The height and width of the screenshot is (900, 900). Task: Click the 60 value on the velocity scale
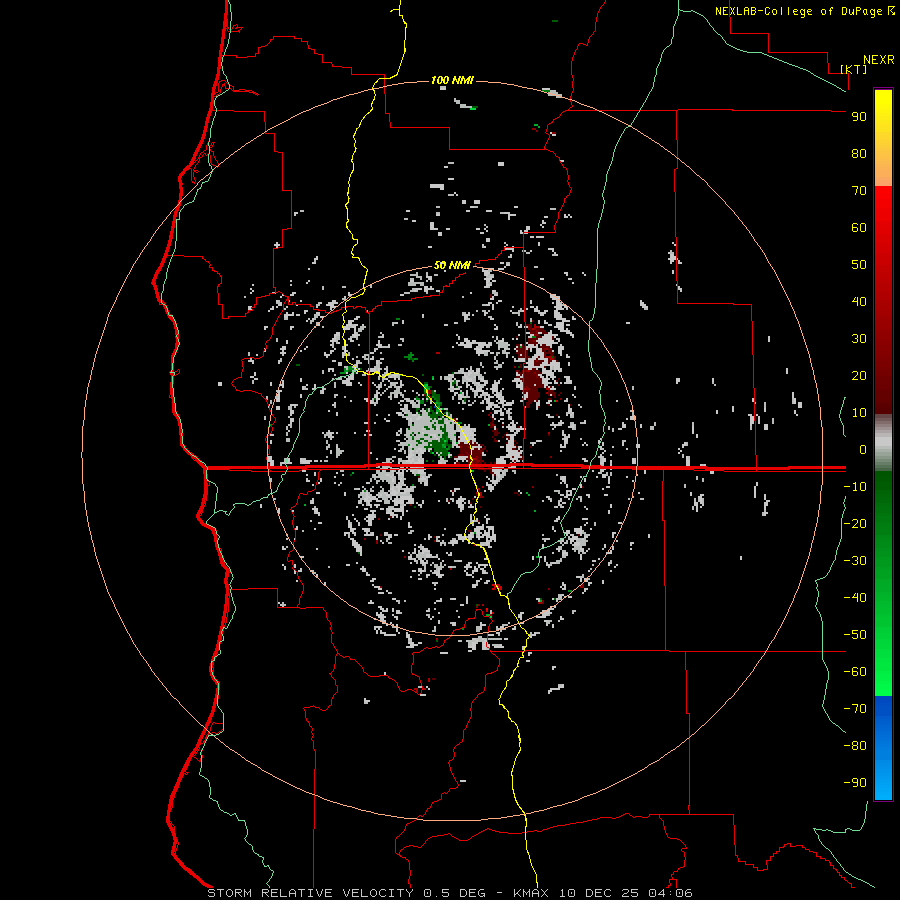[x=859, y=227]
